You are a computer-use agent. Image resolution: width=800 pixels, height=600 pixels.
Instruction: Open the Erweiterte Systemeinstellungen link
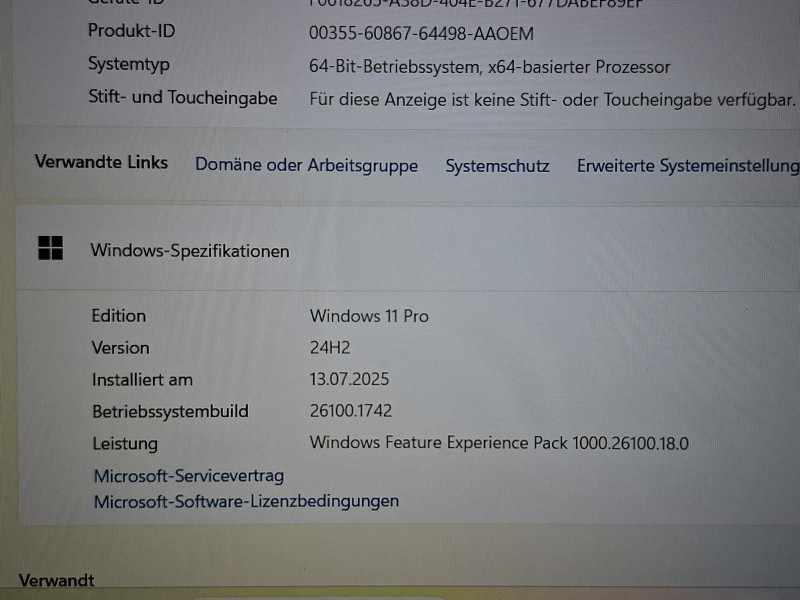688,166
